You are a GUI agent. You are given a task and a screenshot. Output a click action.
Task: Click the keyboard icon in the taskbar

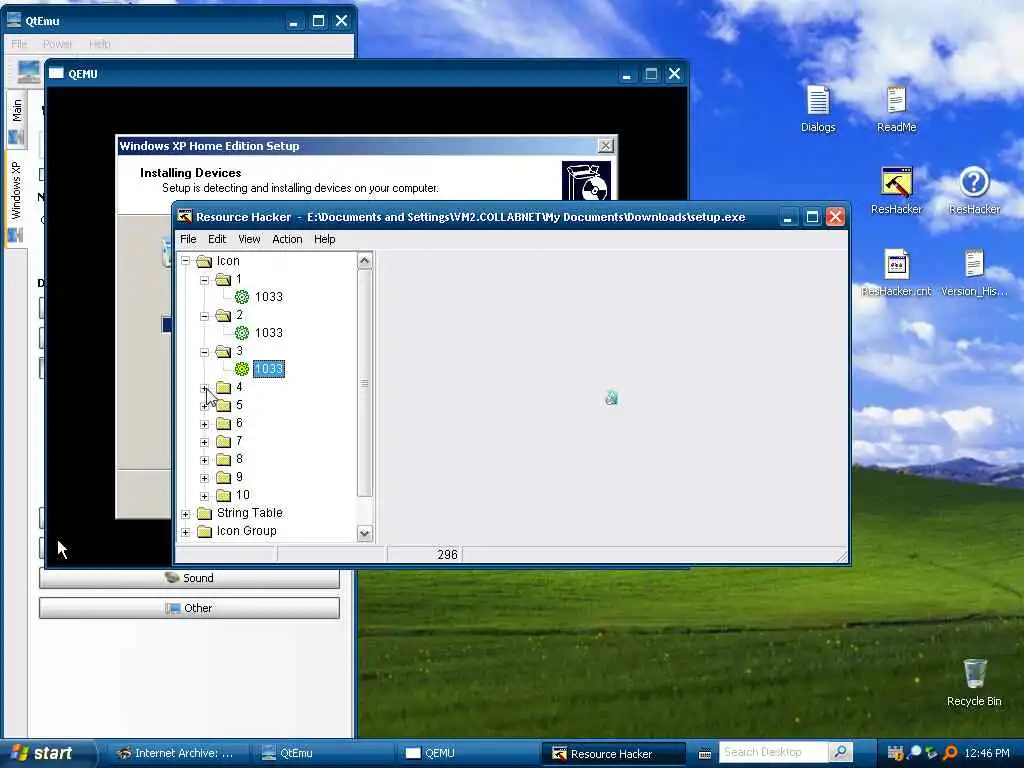(705, 754)
